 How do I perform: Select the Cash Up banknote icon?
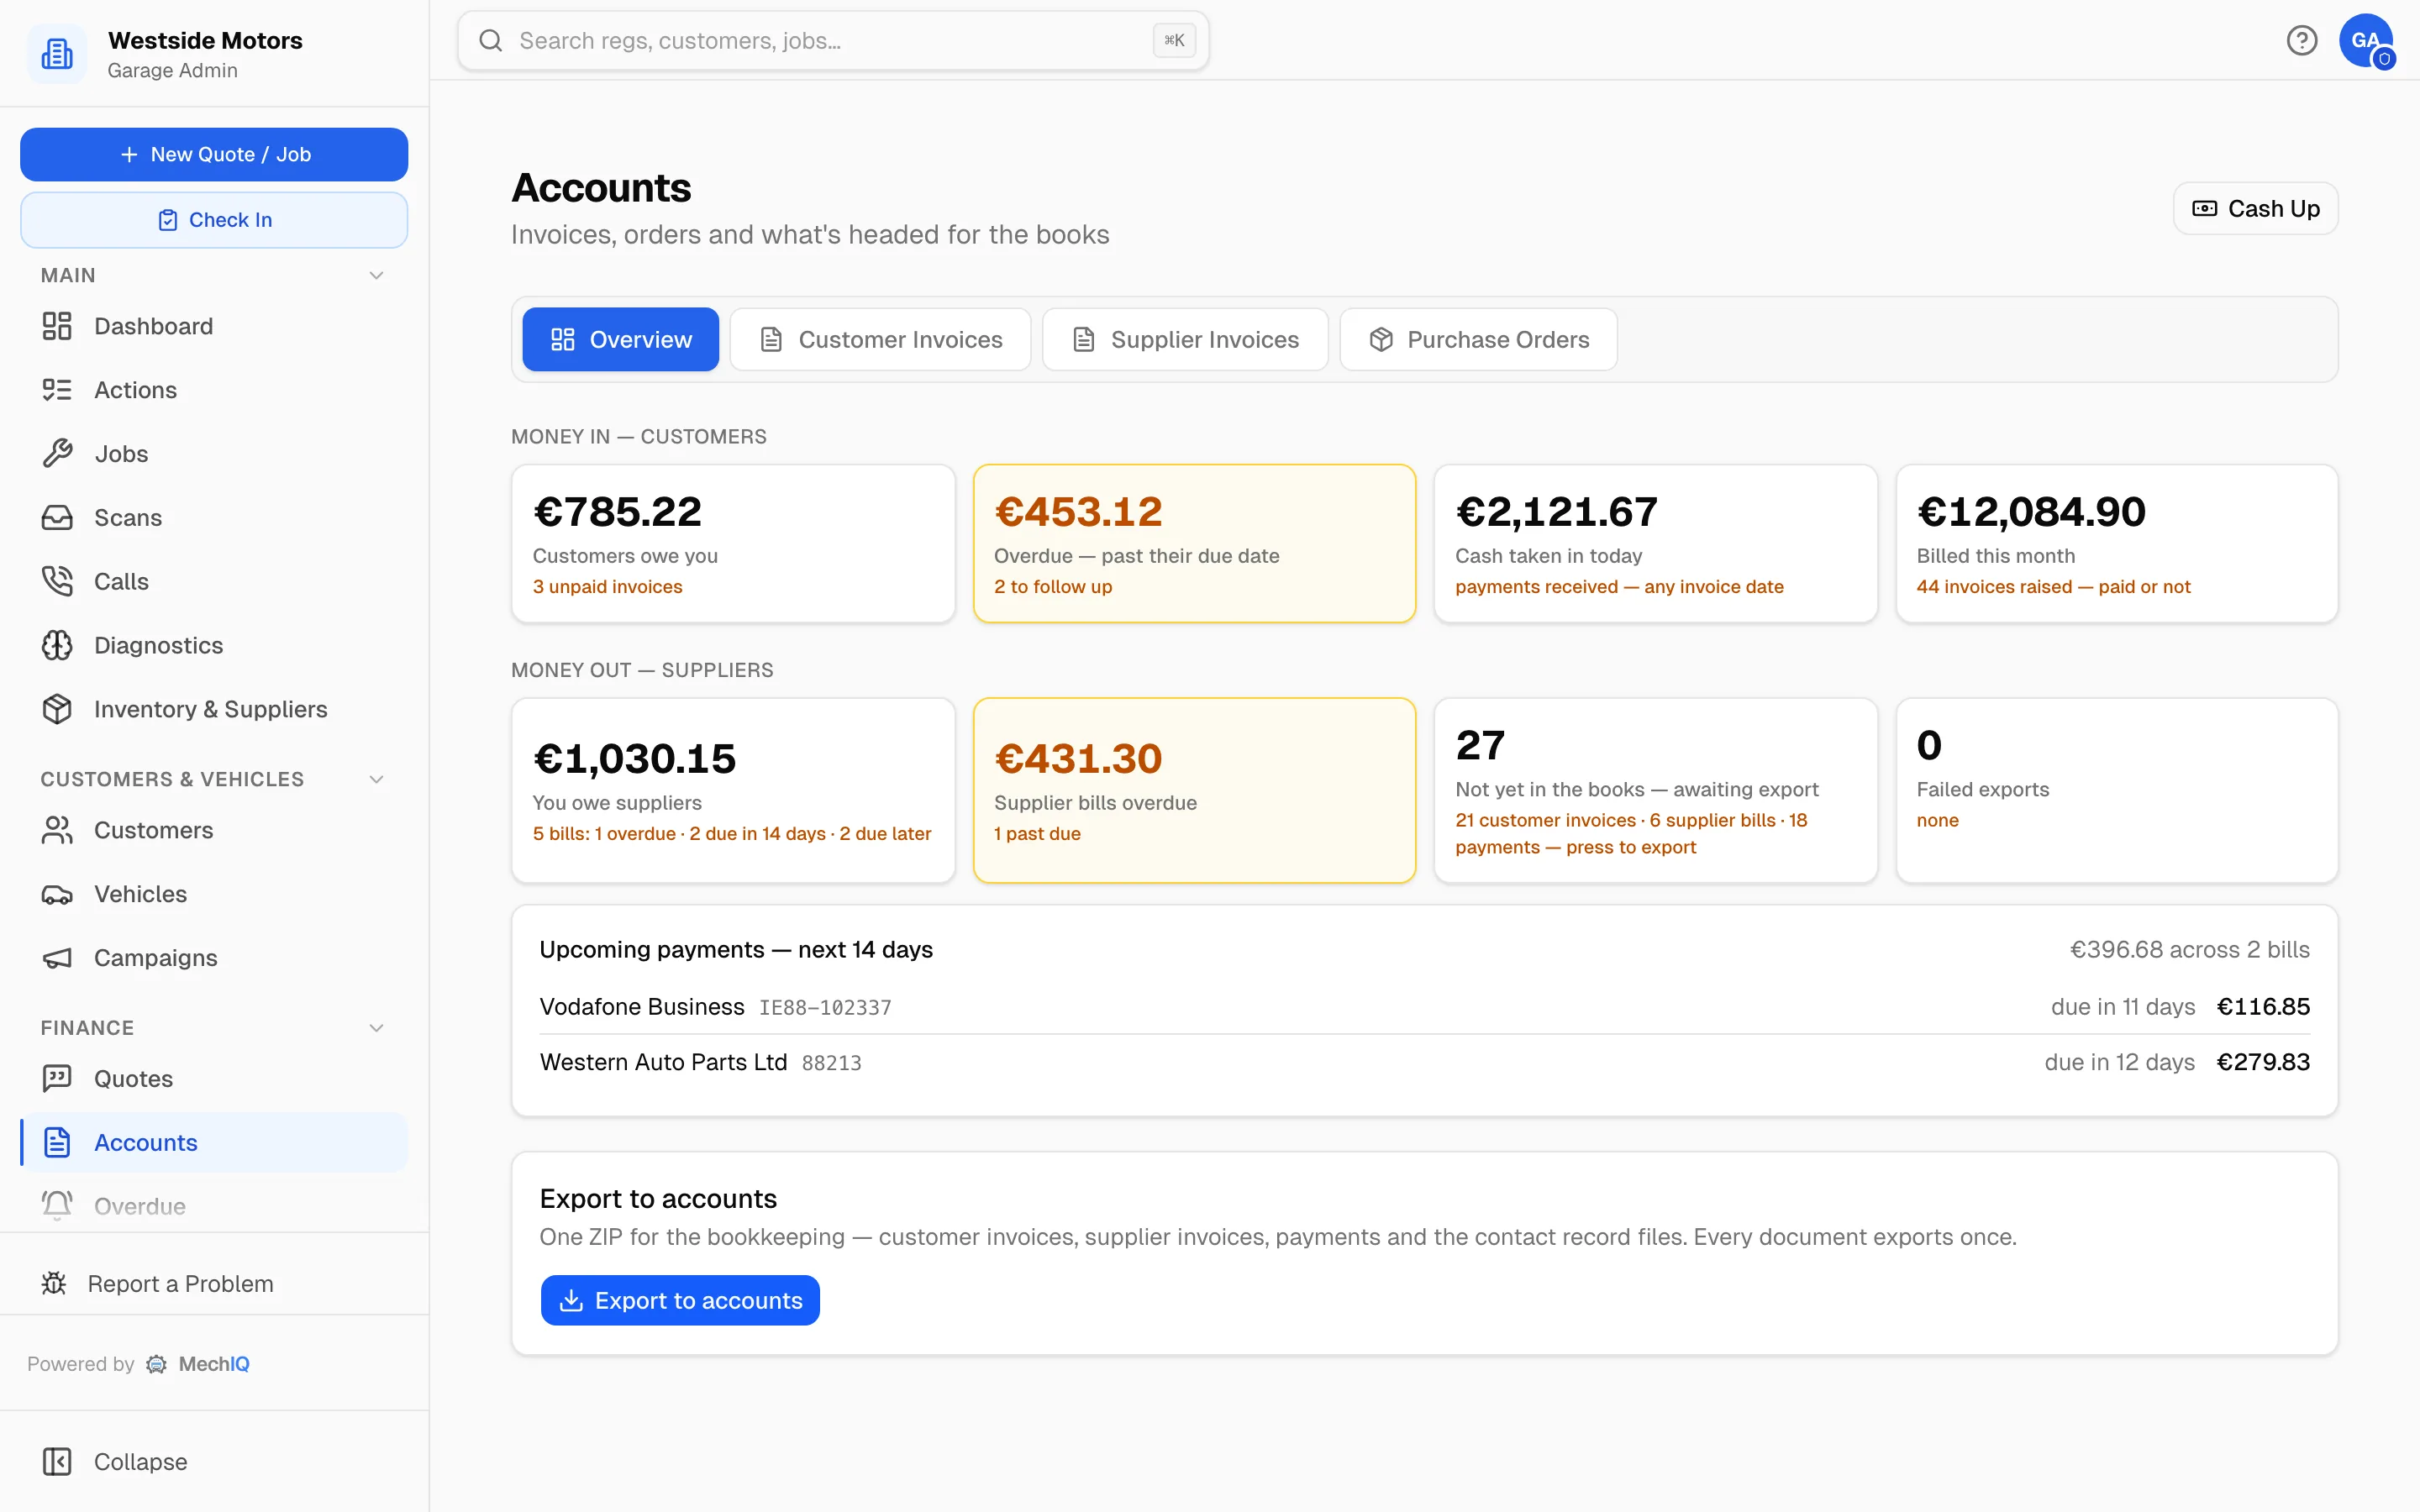(x=2204, y=208)
